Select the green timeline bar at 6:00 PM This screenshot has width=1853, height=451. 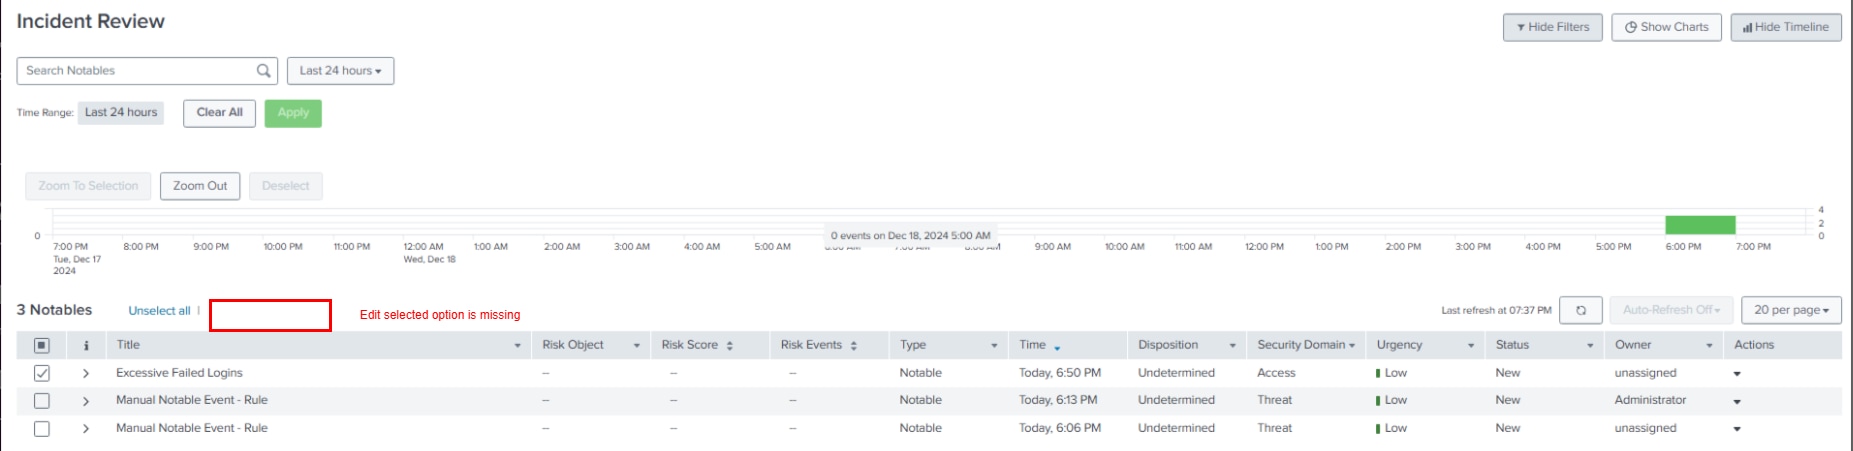1700,225
